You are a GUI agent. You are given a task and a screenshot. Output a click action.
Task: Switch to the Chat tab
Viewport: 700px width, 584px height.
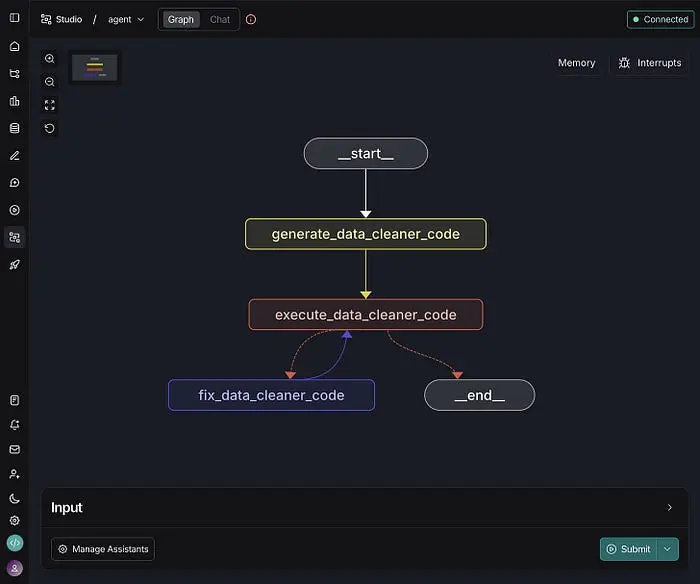[220, 19]
